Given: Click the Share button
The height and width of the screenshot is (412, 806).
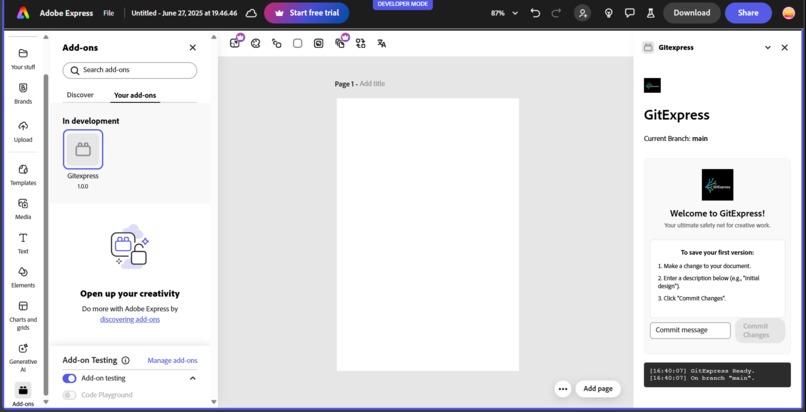Looking at the screenshot, I should tap(748, 13).
